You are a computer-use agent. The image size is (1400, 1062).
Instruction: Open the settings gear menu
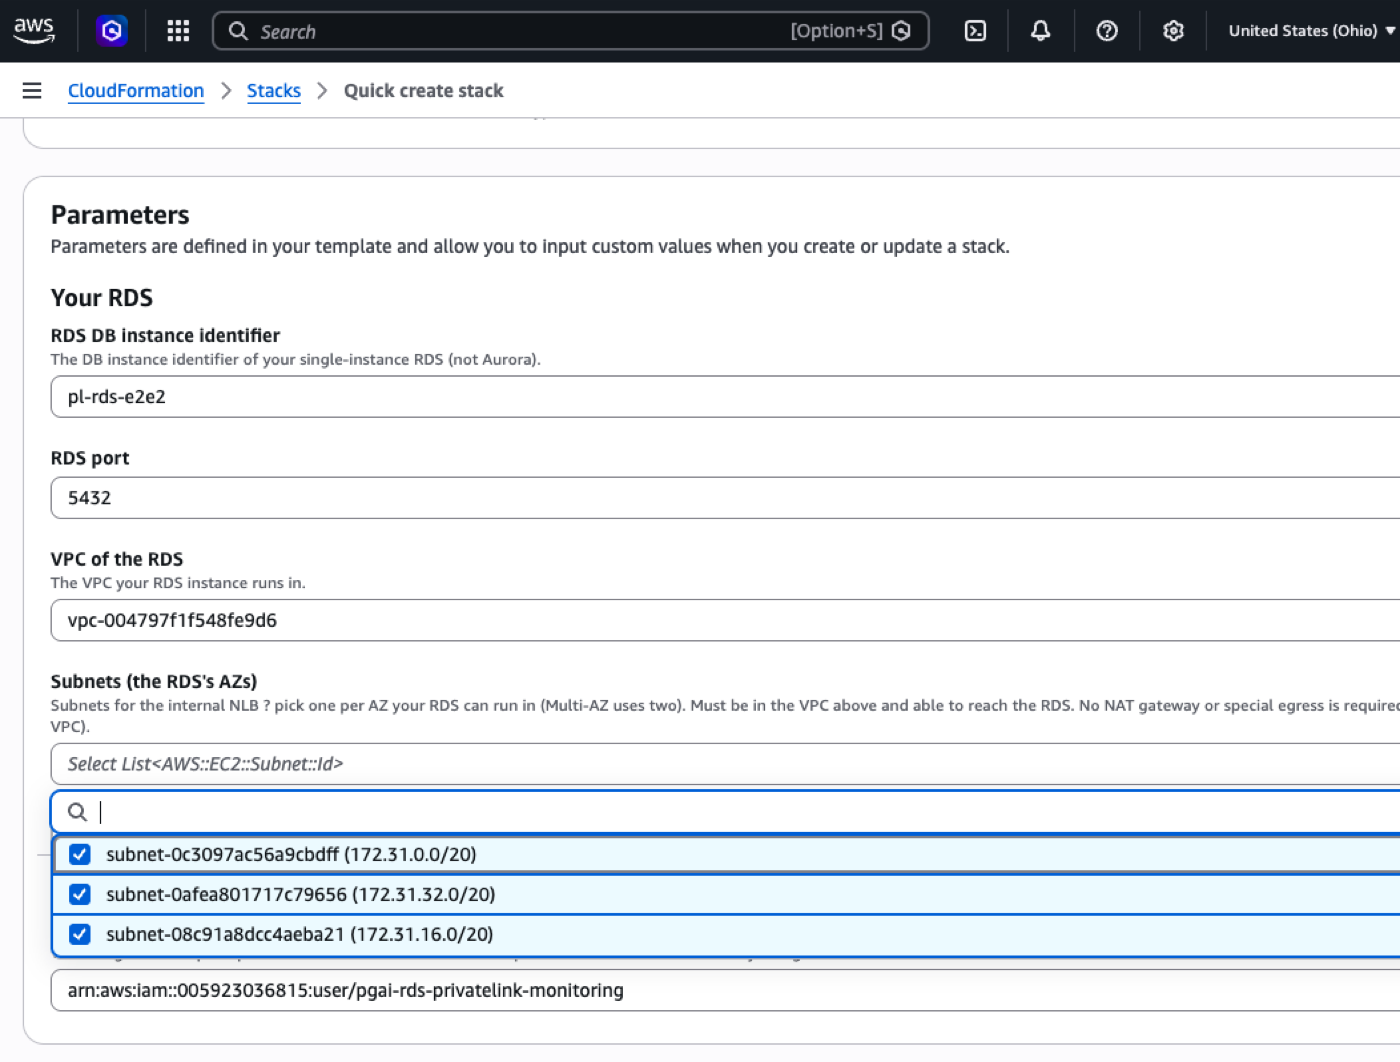(x=1173, y=31)
